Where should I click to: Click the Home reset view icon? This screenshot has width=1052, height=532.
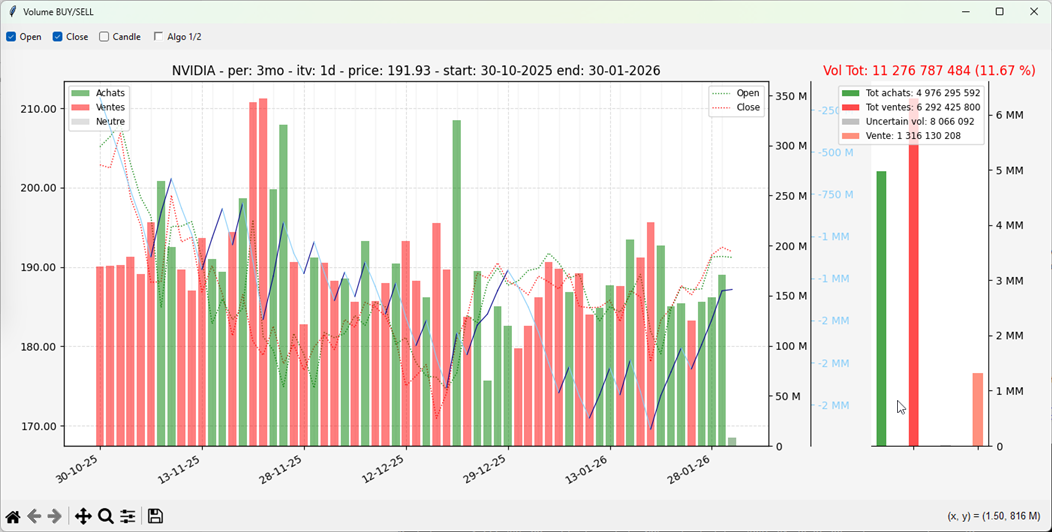coord(13,516)
